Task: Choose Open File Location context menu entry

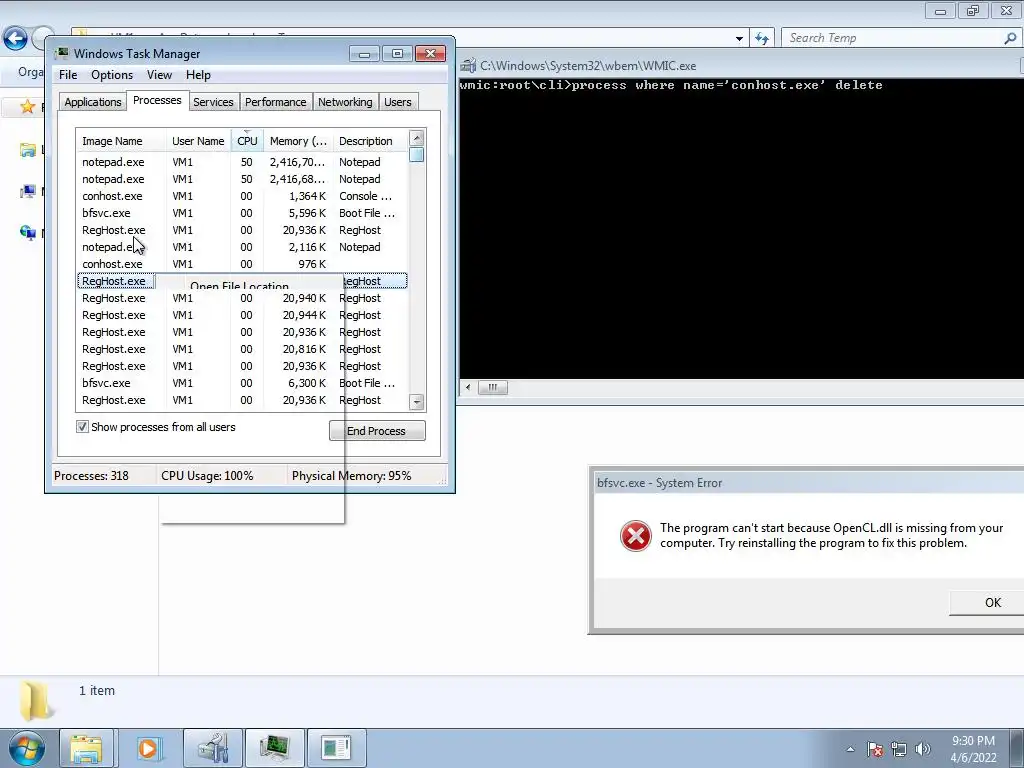Action: coord(239,285)
